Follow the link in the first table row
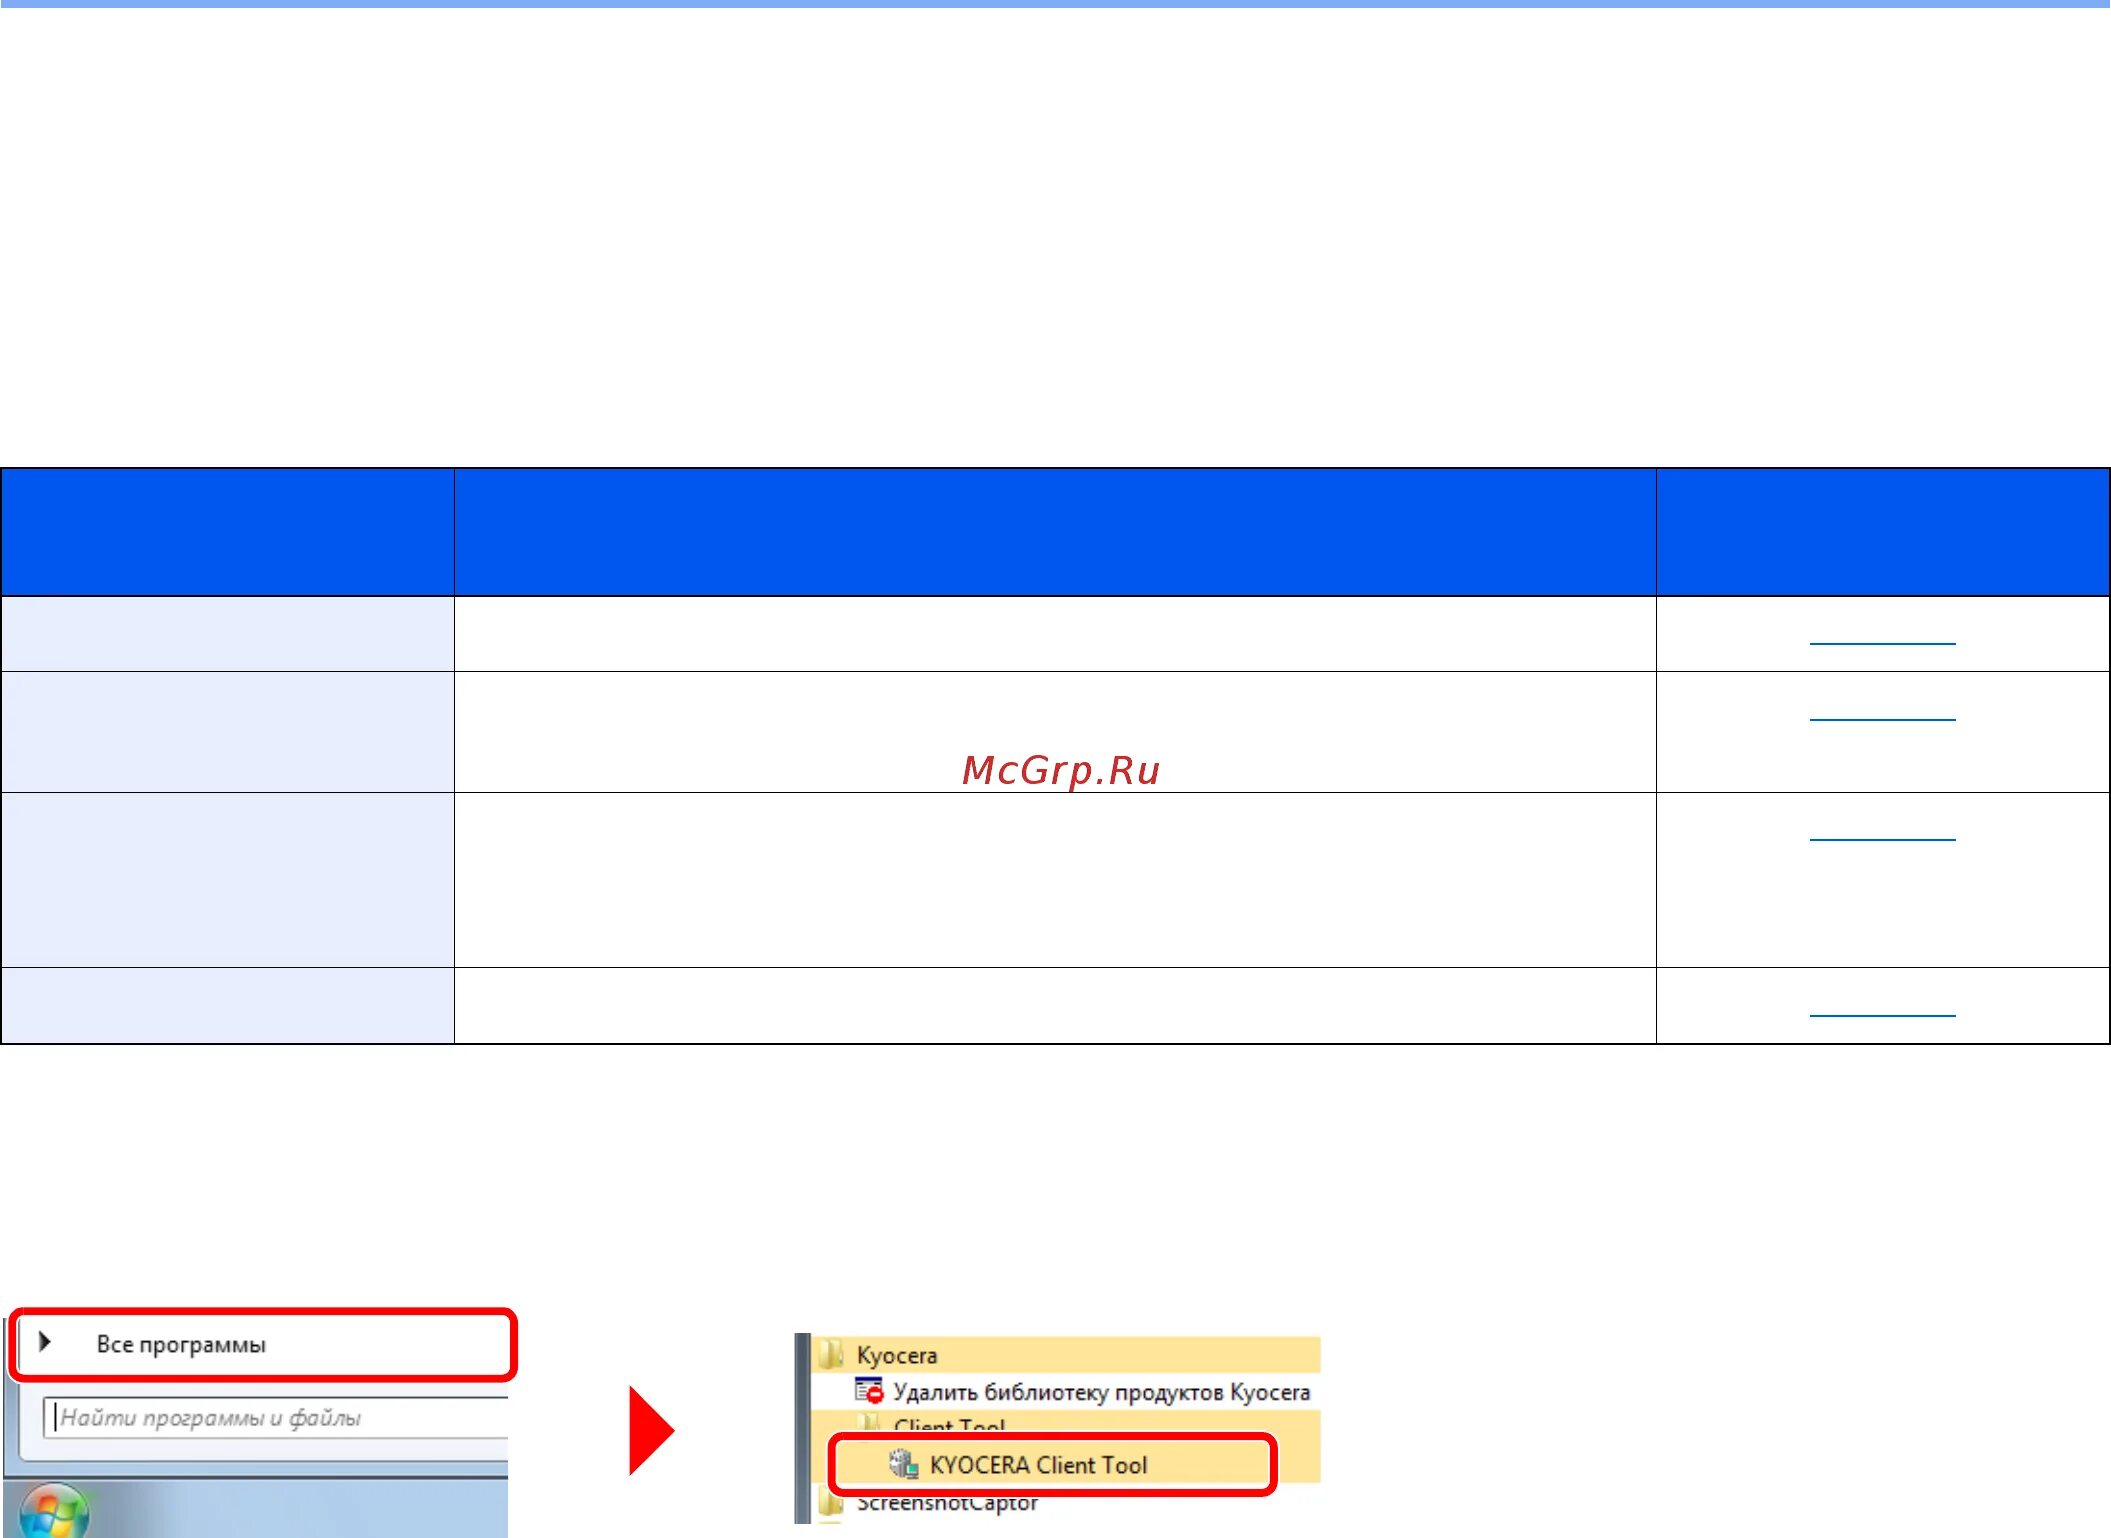This screenshot has width=2111, height=1538. (x=1882, y=636)
